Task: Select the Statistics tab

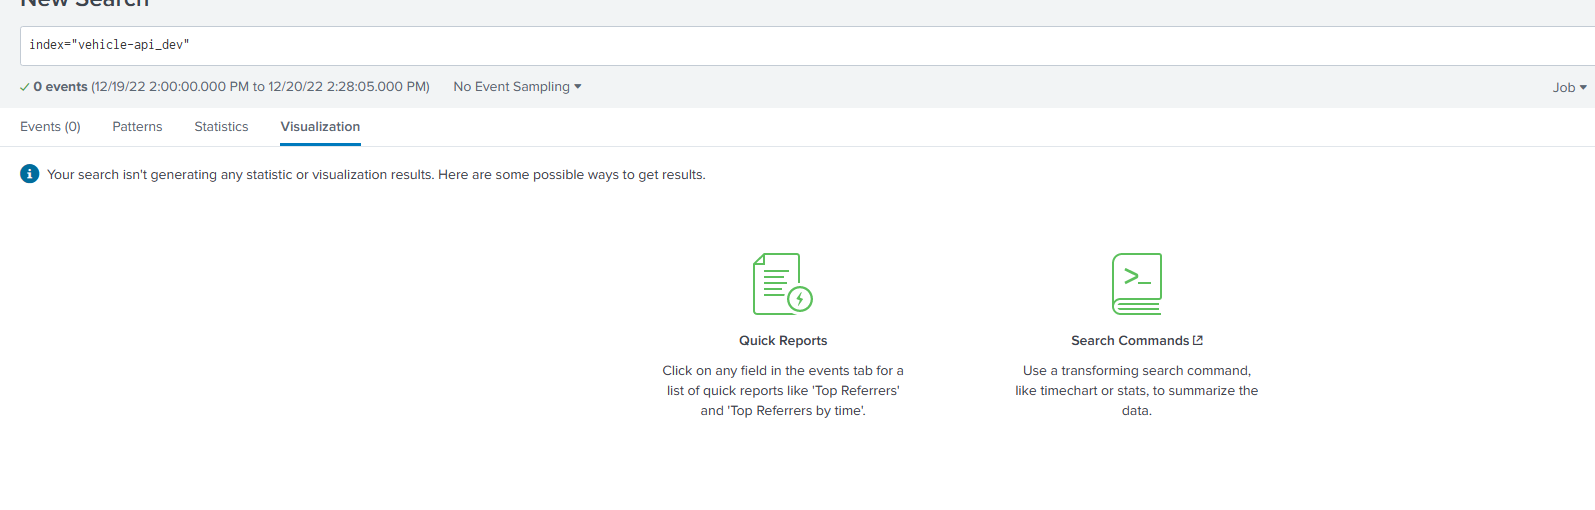Action: click(x=221, y=127)
